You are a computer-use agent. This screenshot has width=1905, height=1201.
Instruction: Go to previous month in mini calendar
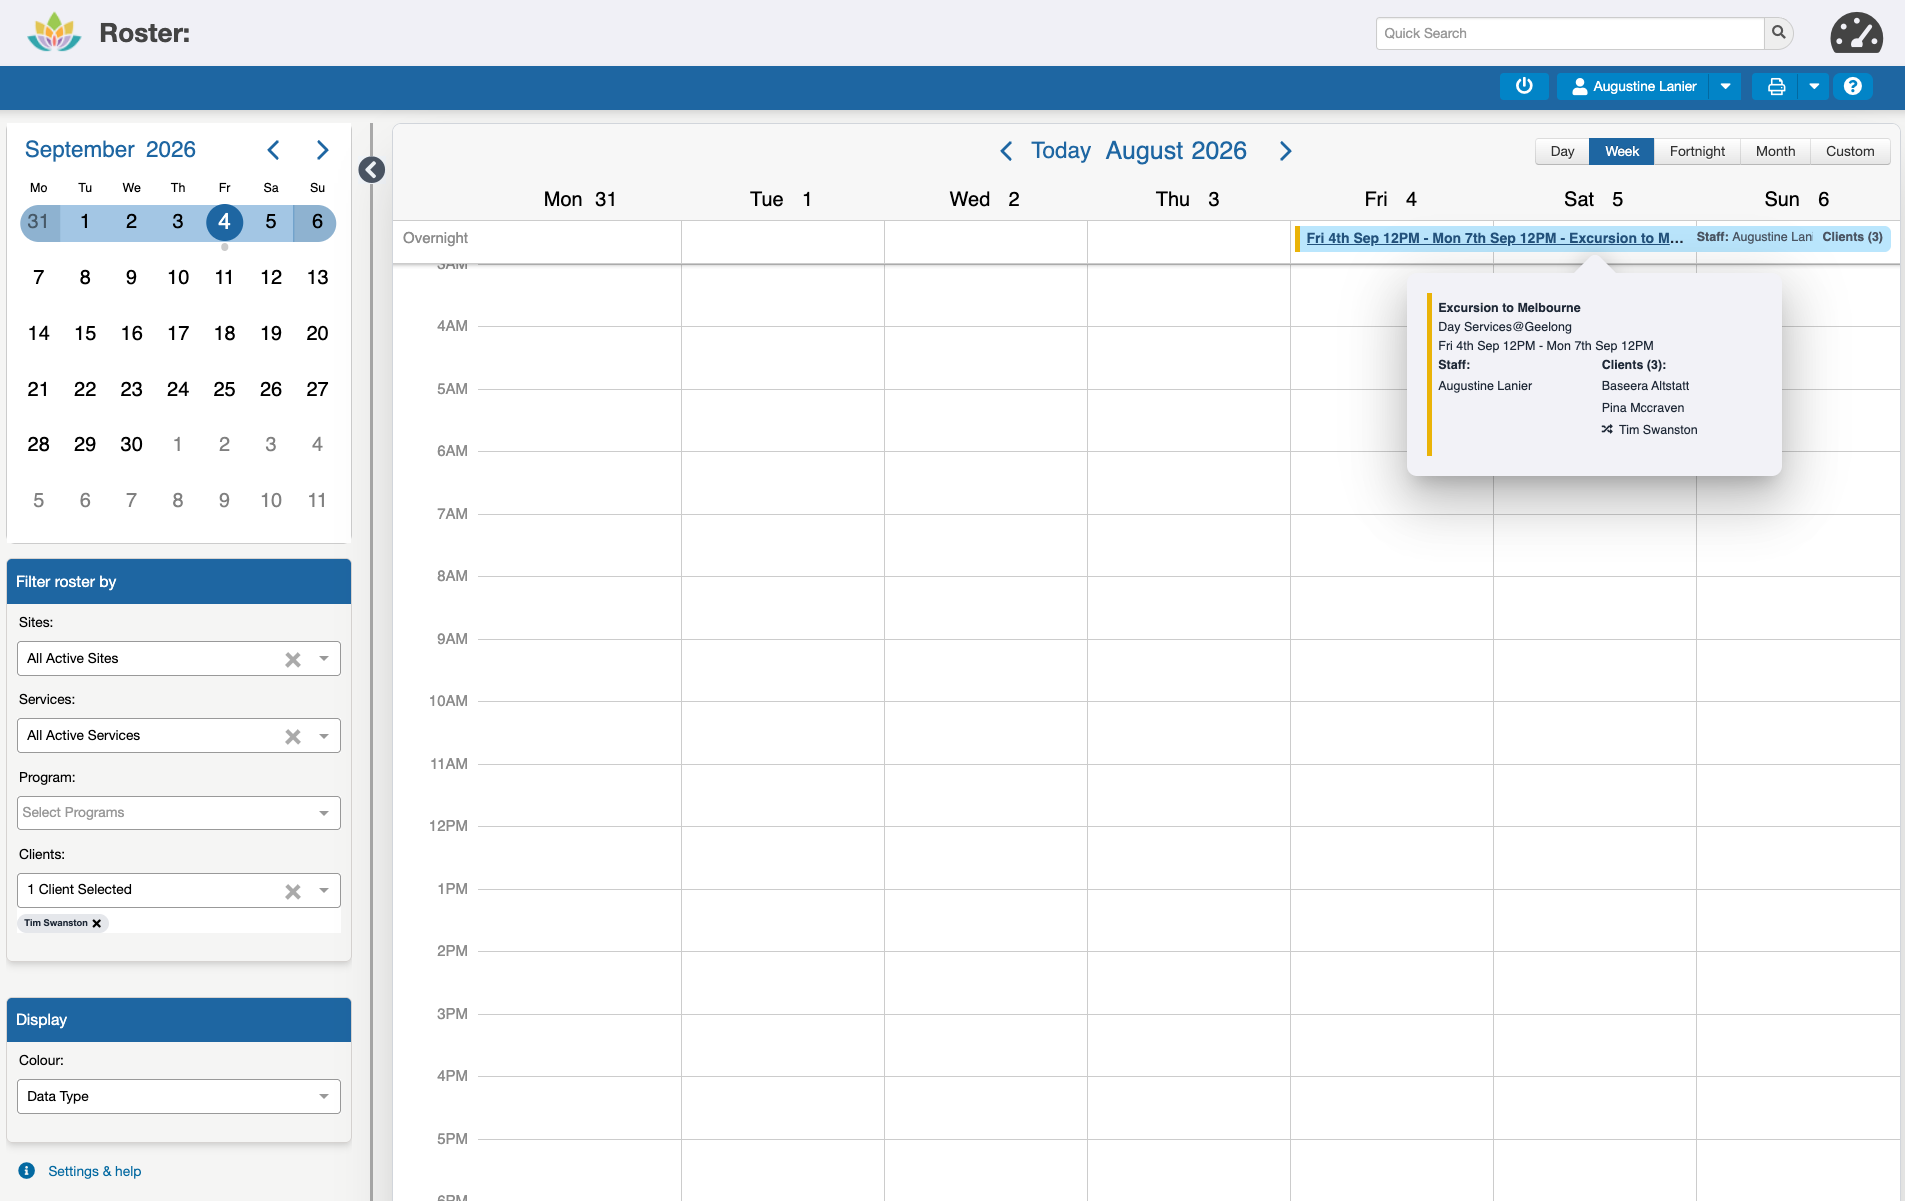pos(273,150)
